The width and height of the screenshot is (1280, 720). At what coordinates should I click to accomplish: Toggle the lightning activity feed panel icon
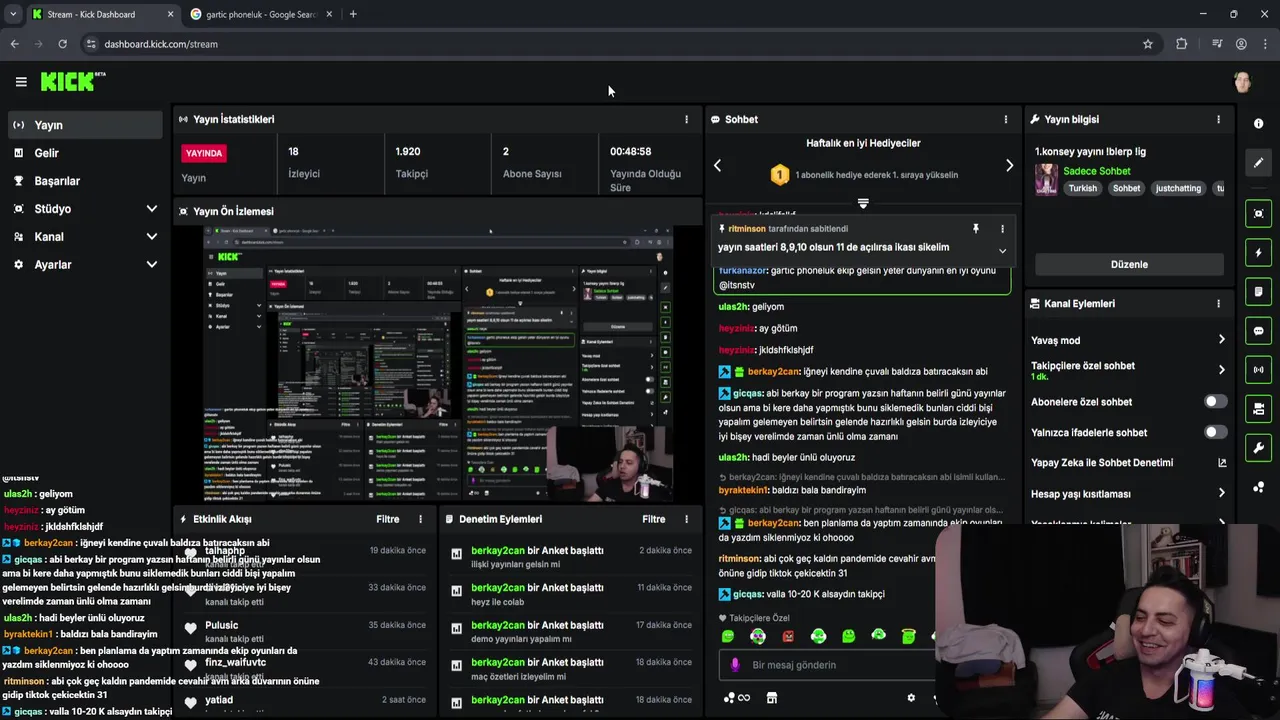pos(1258,253)
